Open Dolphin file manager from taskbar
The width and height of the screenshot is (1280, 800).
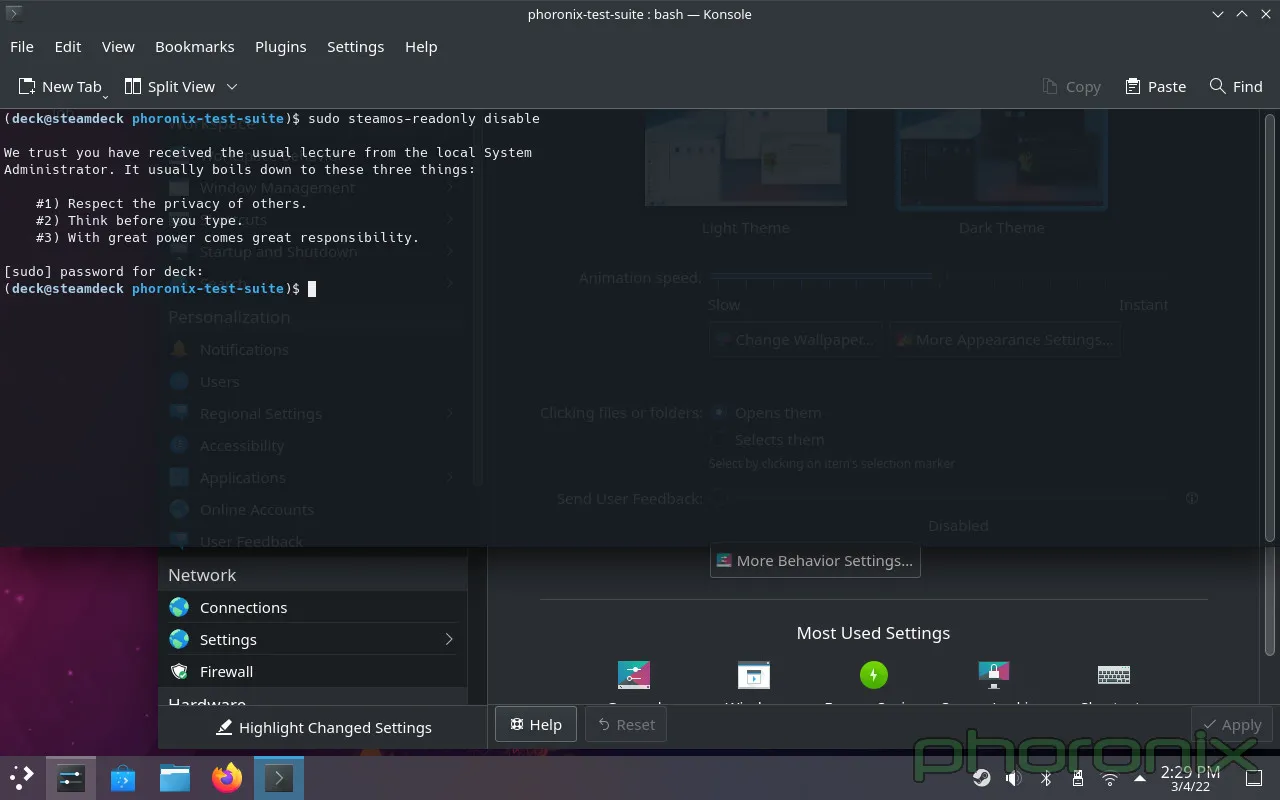(175, 778)
